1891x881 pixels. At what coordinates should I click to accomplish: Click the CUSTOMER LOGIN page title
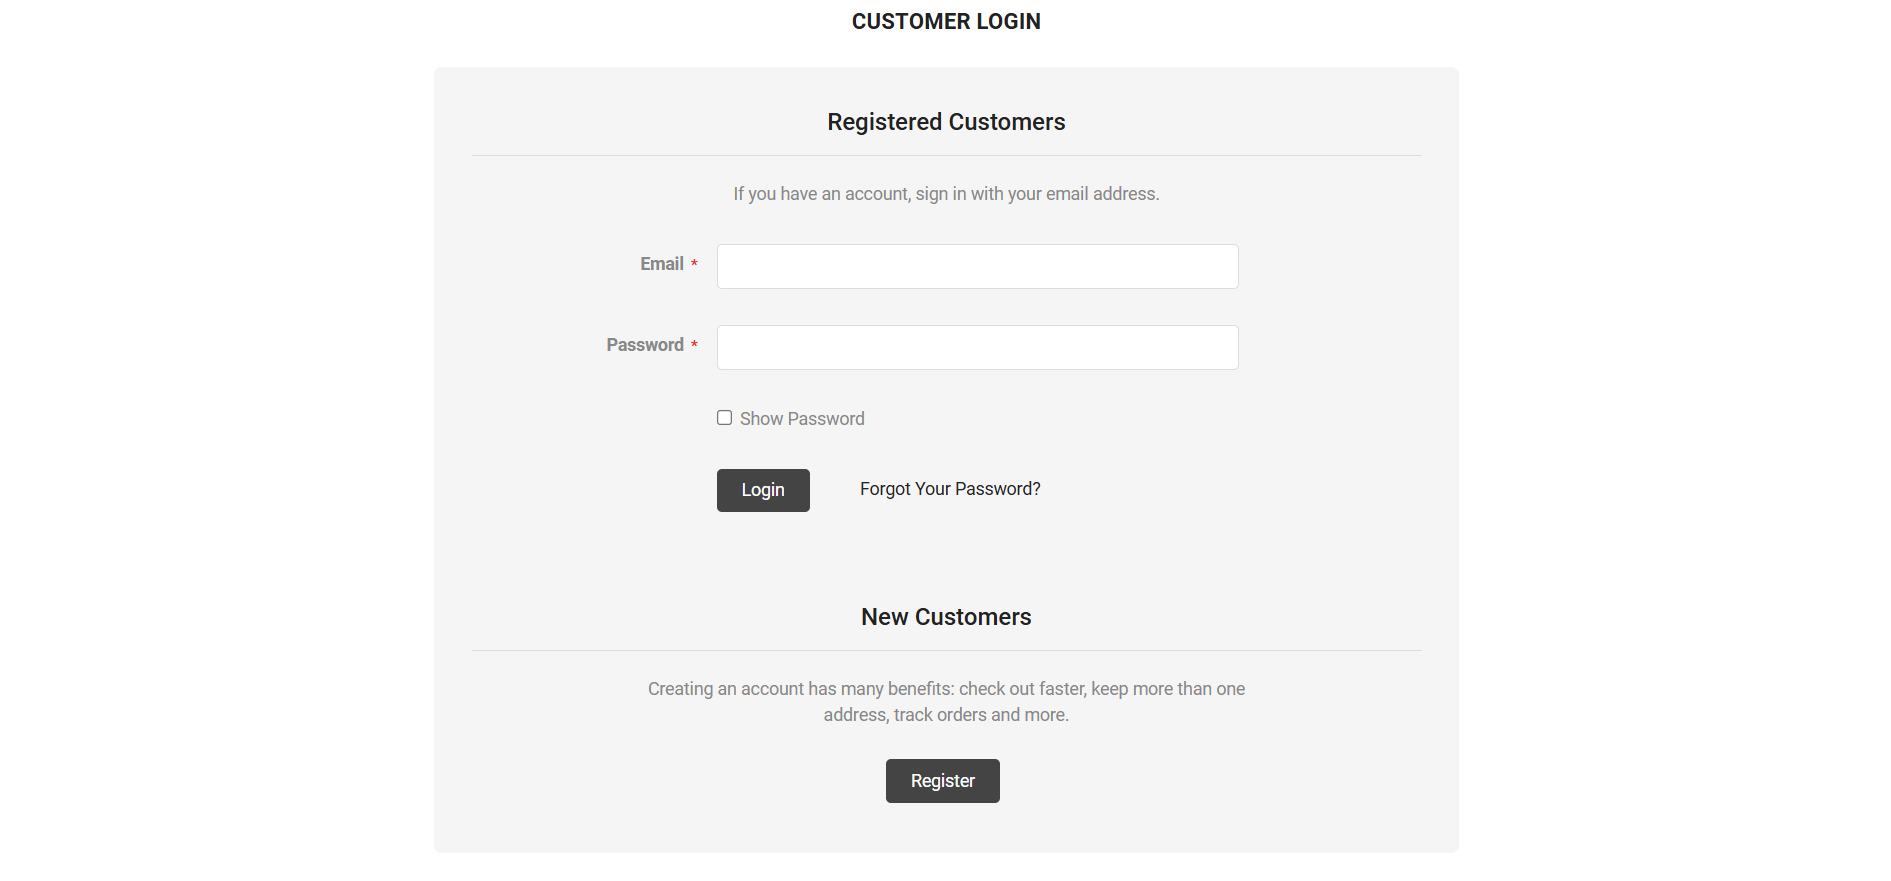[946, 22]
